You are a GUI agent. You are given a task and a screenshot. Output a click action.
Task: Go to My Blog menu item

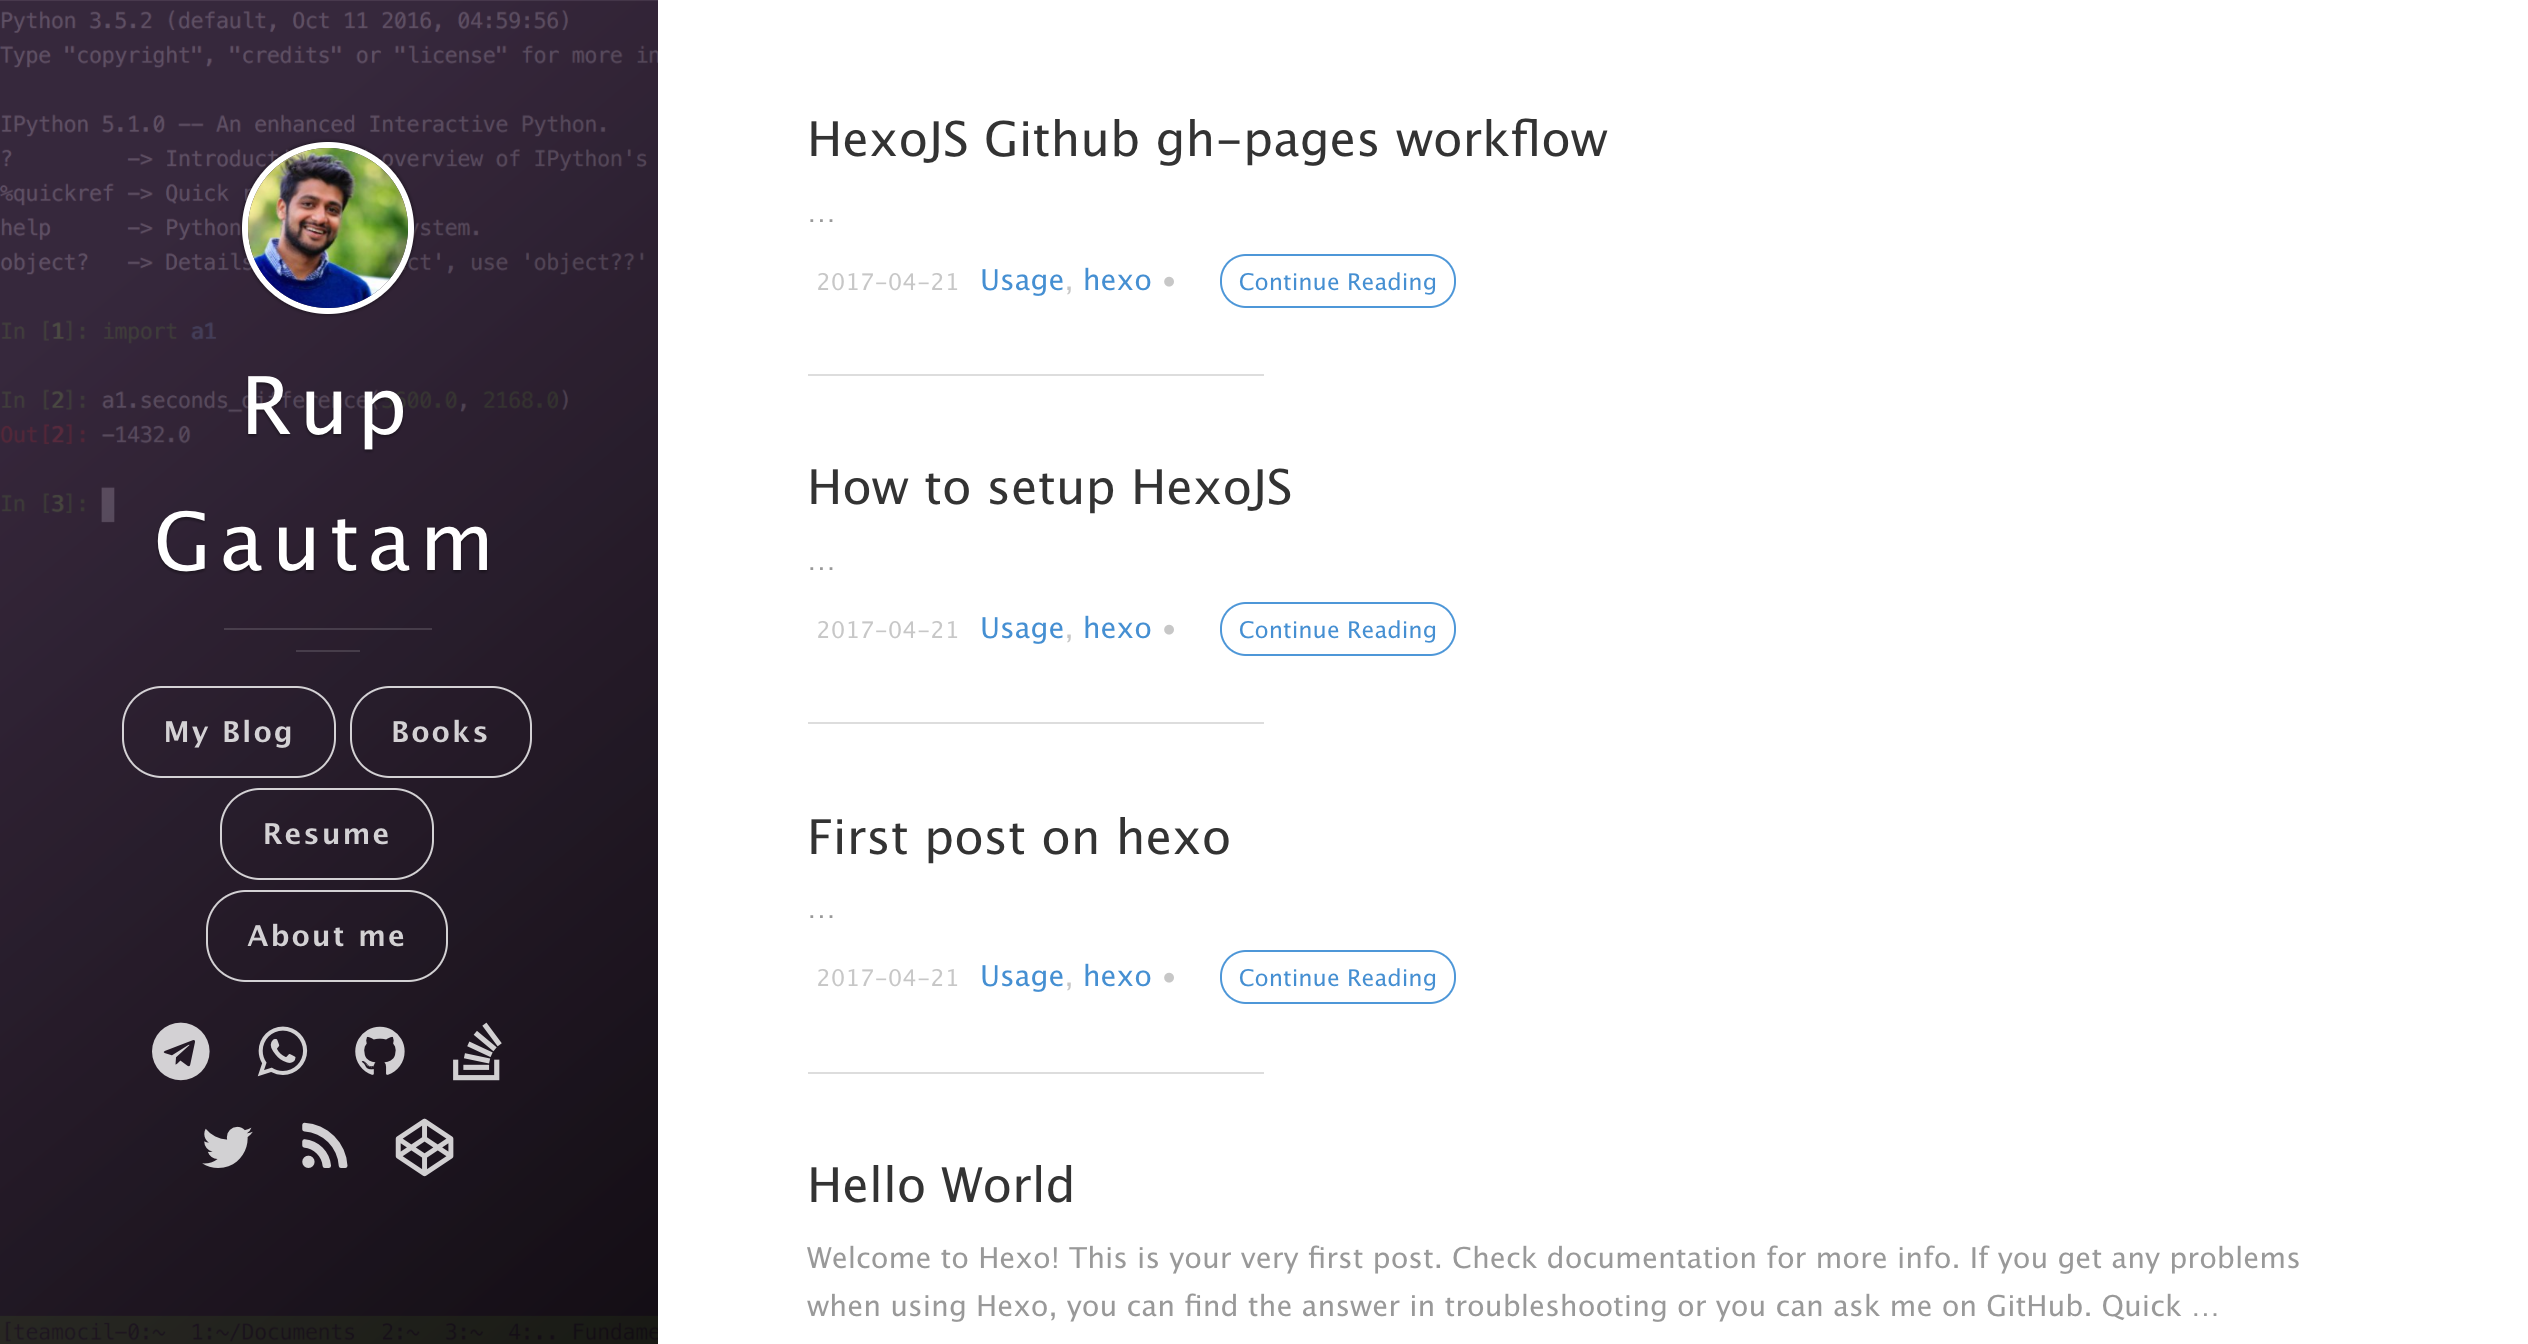229,732
